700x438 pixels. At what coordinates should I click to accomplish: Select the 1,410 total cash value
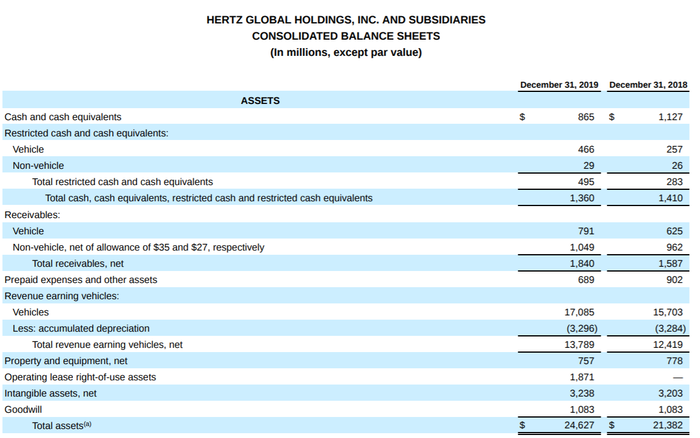[x=670, y=198]
